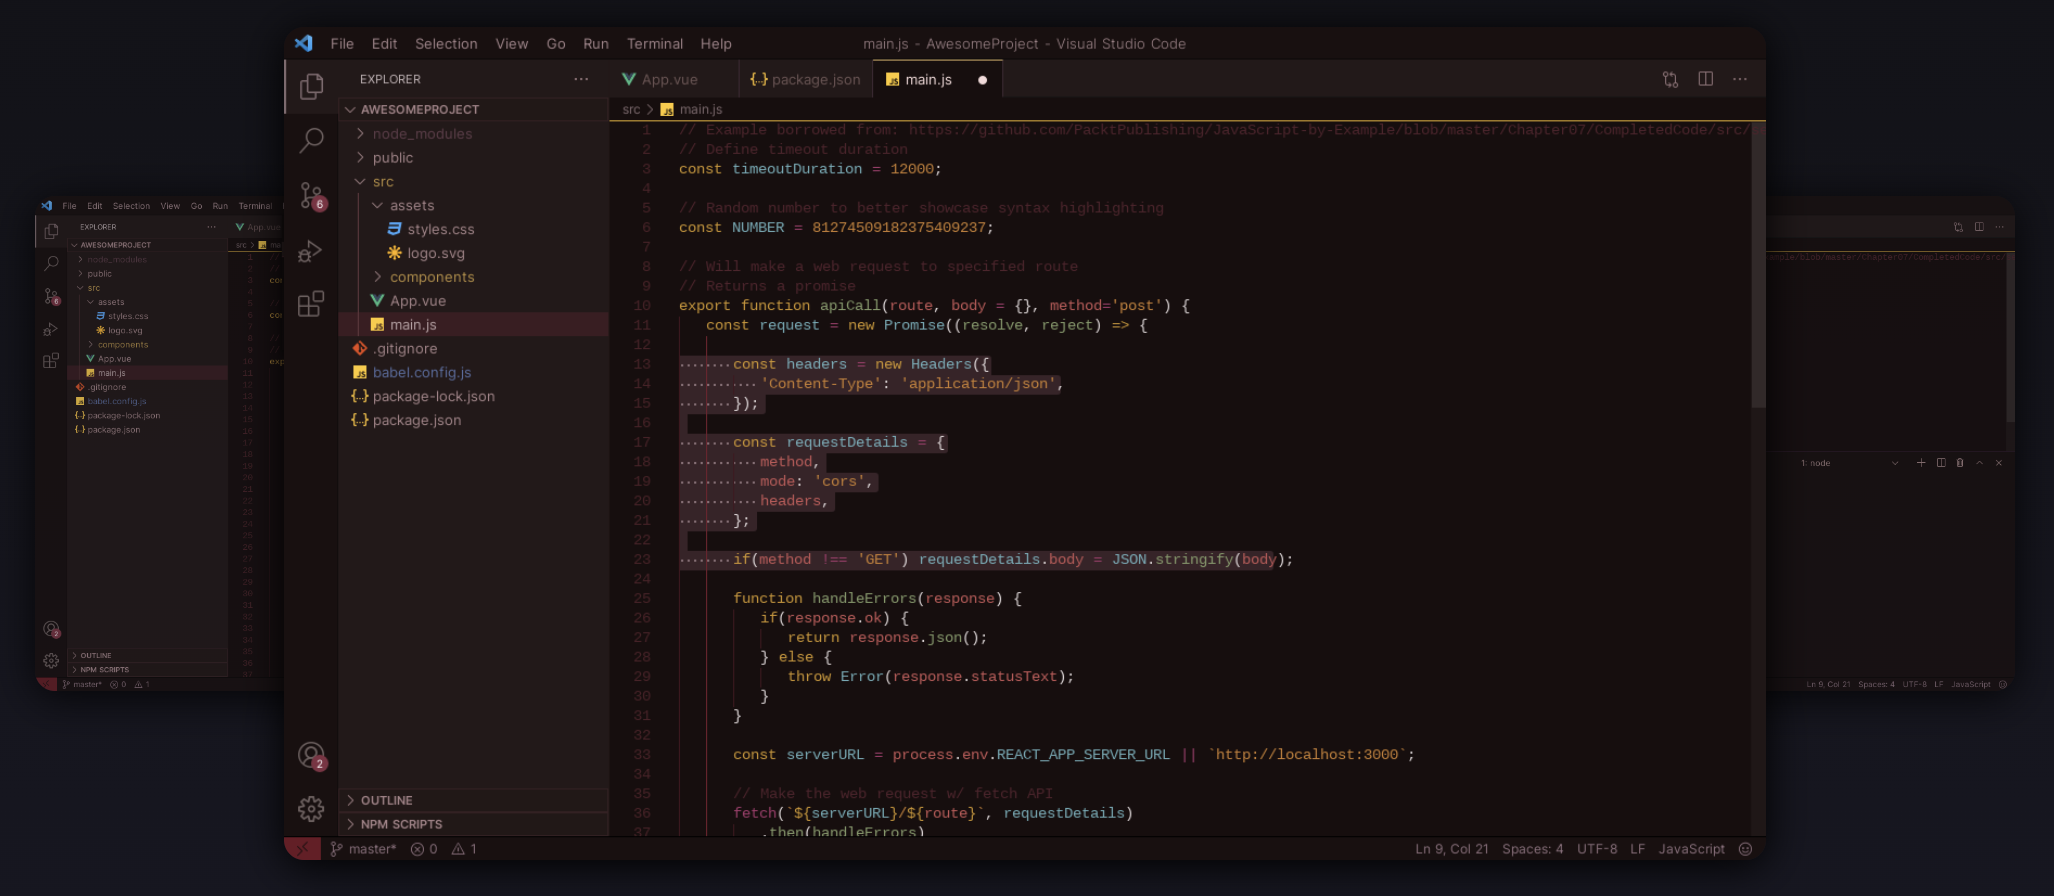Image resolution: width=2054 pixels, height=896 pixels.
Task: Expand the OUTLINE panel
Action: click(x=474, y=800)
